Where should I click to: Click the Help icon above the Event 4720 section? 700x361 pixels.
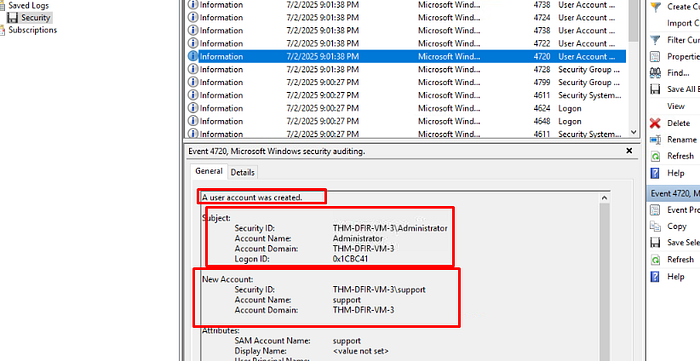tap(655, 173)
